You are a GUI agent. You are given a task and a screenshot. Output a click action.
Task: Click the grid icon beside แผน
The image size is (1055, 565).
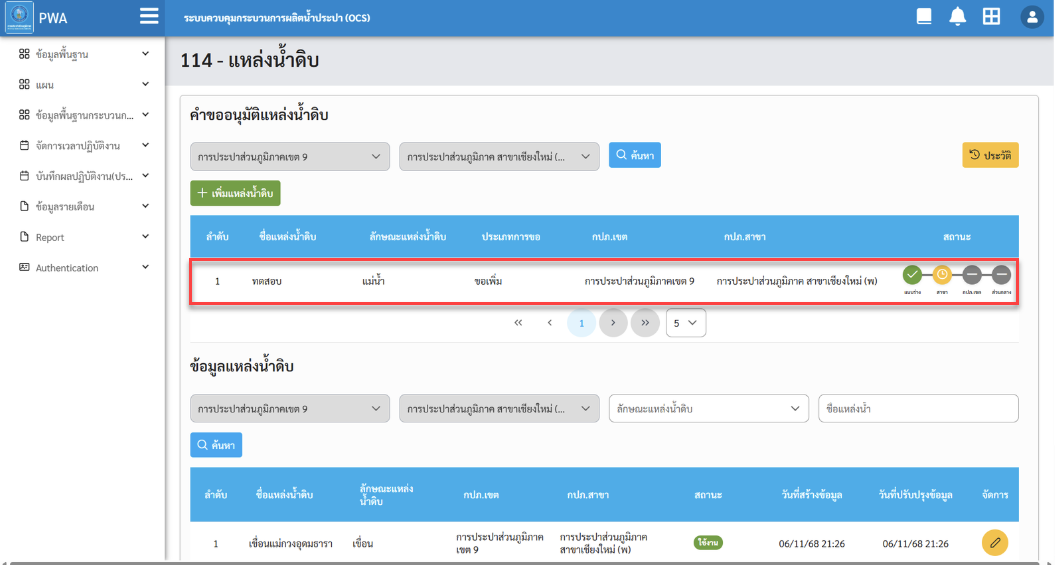pos(24,84)
